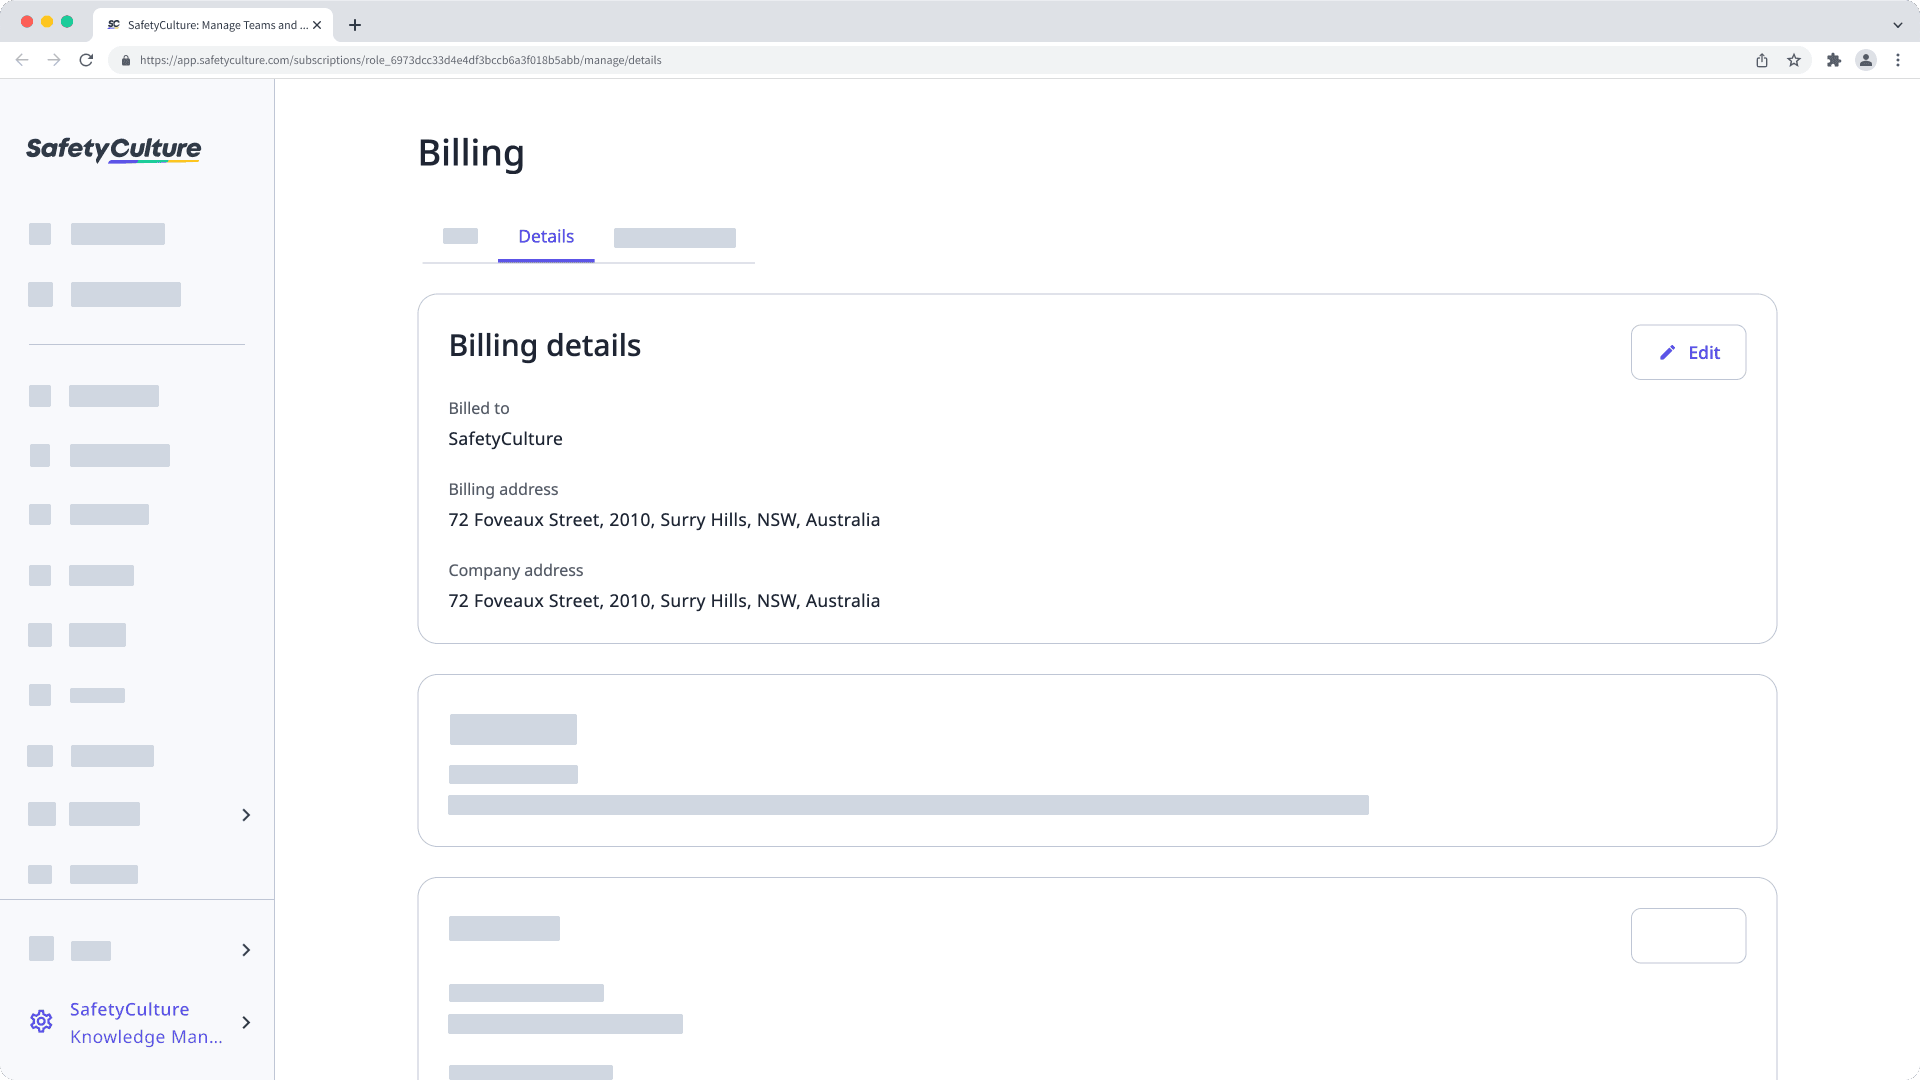Switch to the Details tab
Image resolution: width=1920 pixels, height=1080 pixels.
[546, 237]
